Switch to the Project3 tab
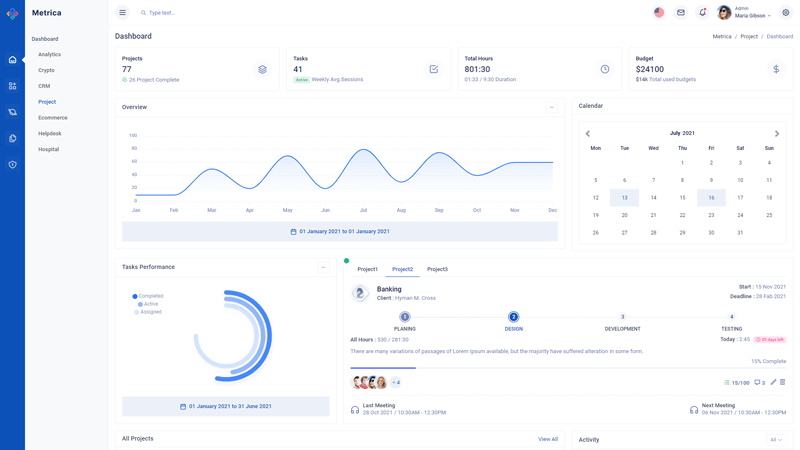The image size is (800, 450). pos(437,269)
